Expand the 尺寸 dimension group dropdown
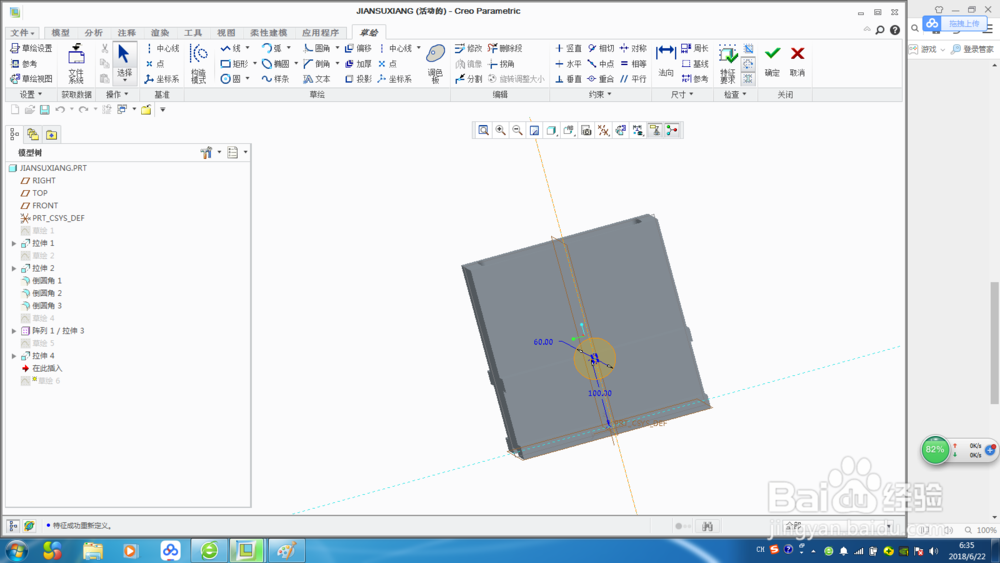 click(x=682, y=94)
